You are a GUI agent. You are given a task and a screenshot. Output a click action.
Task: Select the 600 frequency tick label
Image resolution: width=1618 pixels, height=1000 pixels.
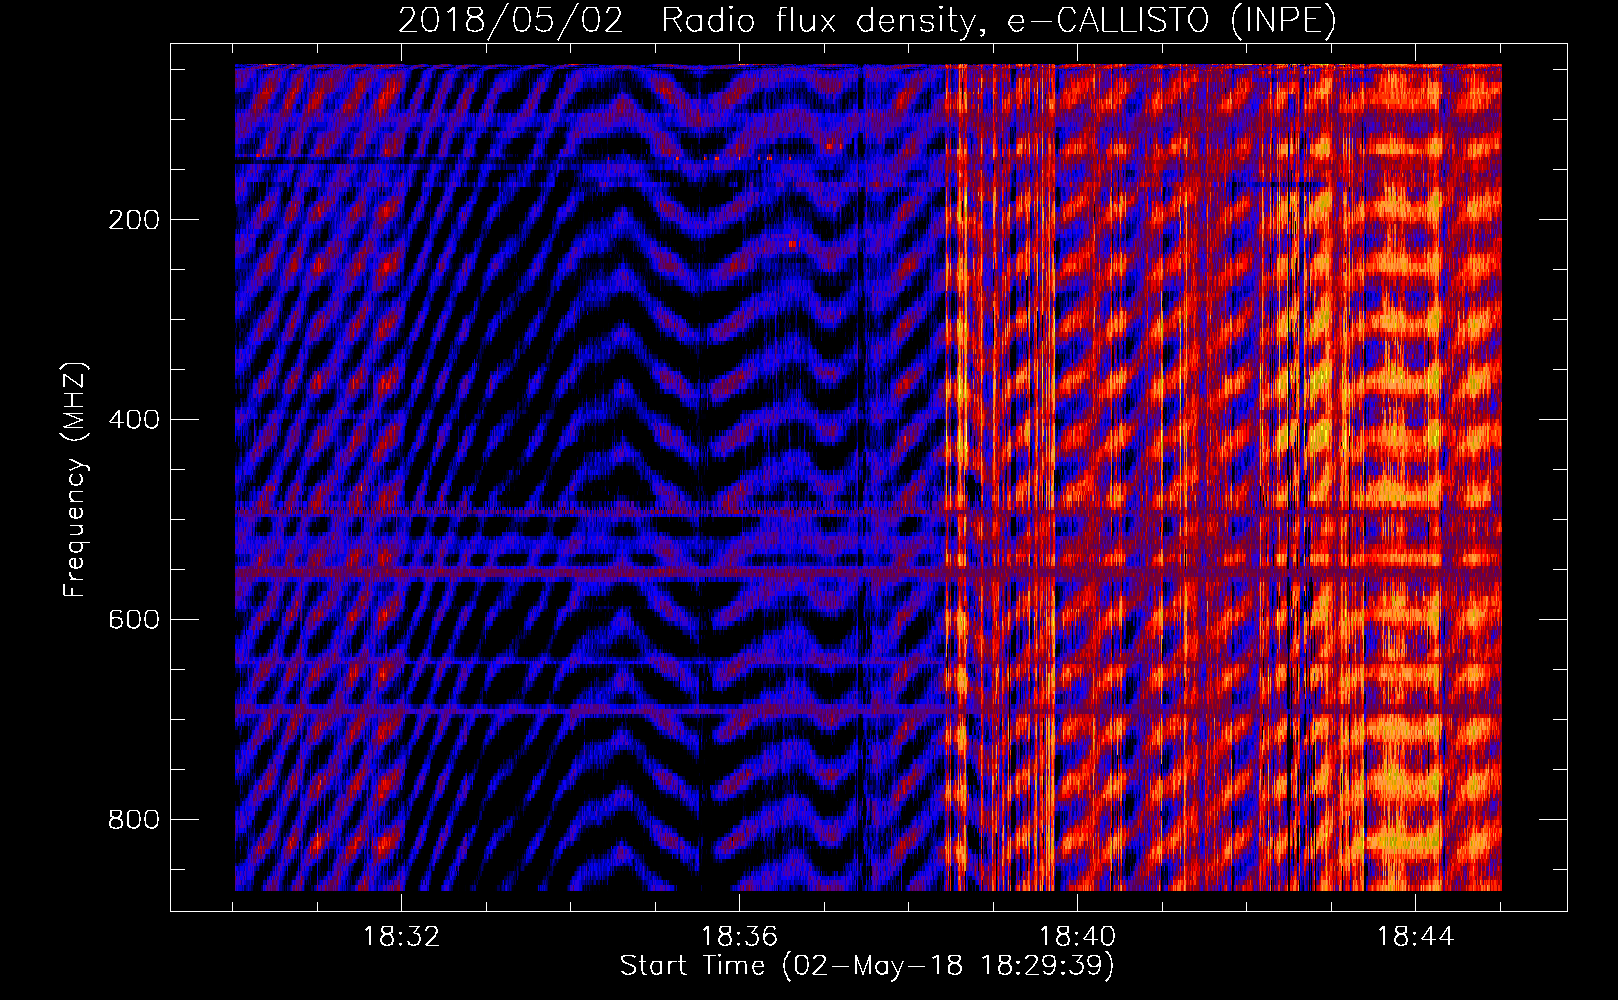[x=134, y=620]
